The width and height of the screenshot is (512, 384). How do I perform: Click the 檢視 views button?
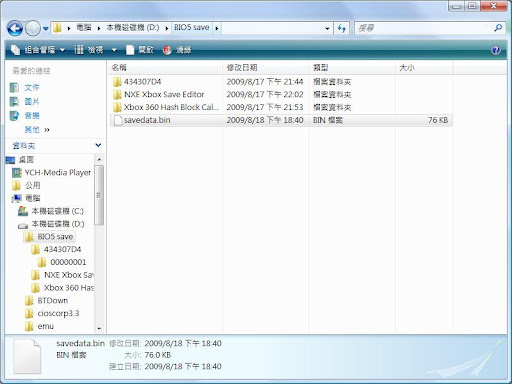(x=89, y=50)
